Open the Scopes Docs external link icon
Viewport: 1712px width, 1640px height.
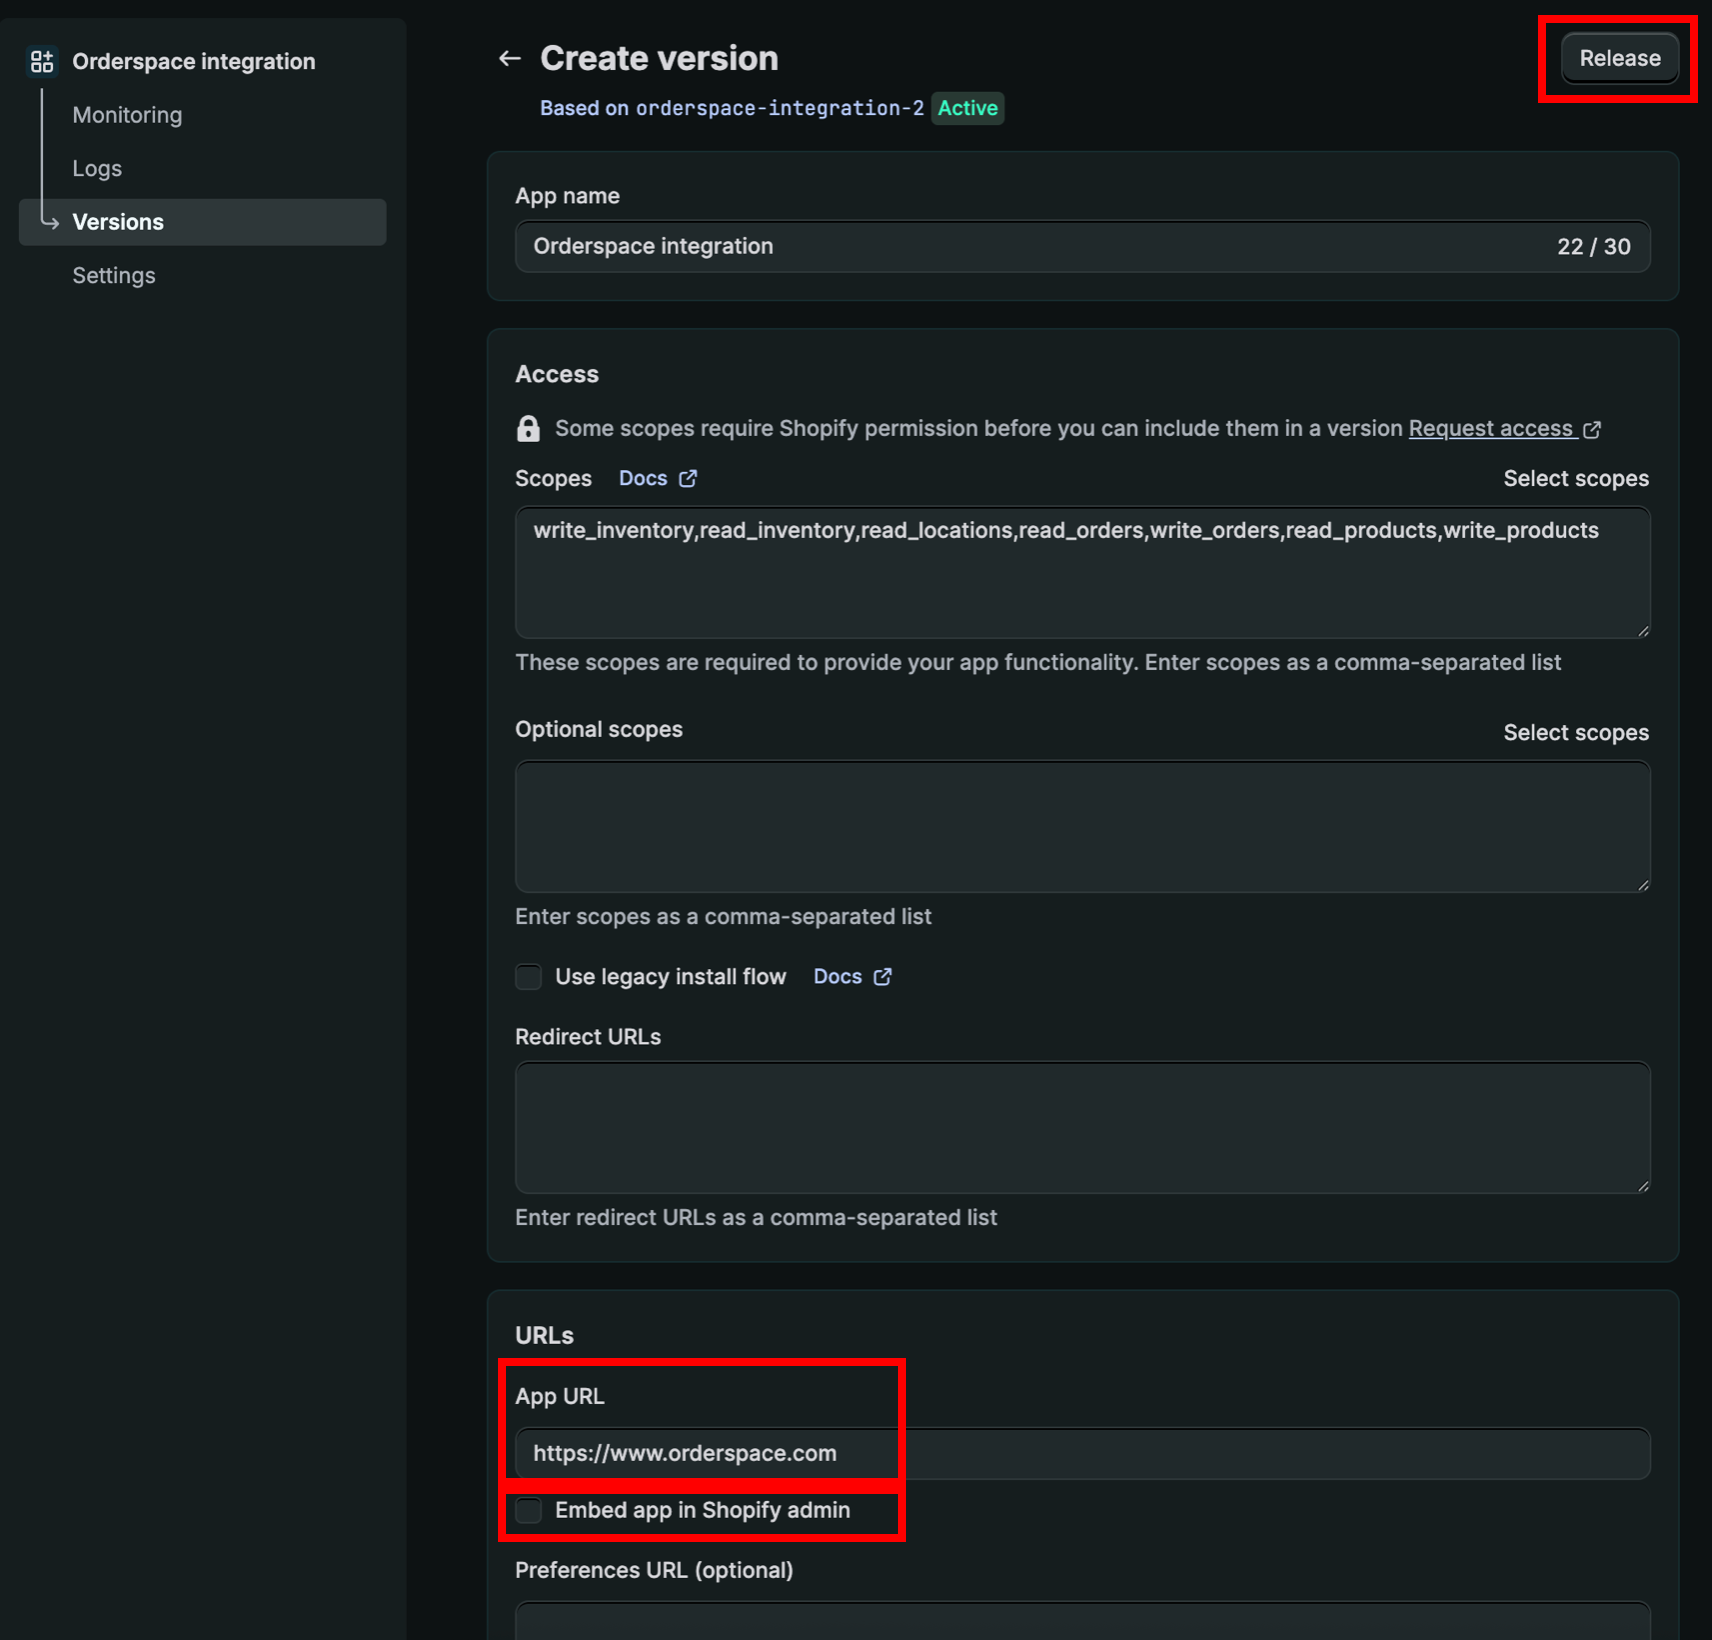point(688,479)
